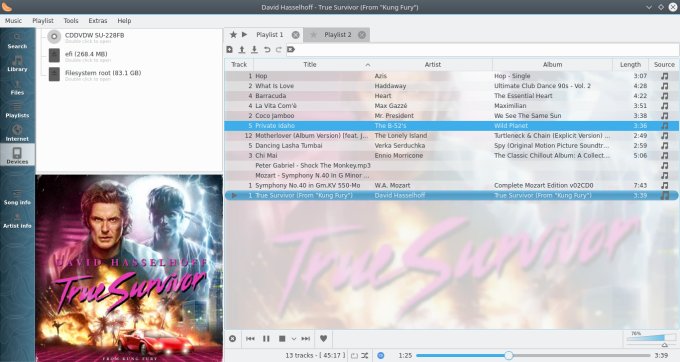This screenshot has width=680, height=362.
Task: Sort playlist by Source column header
Action: [664, 65]
